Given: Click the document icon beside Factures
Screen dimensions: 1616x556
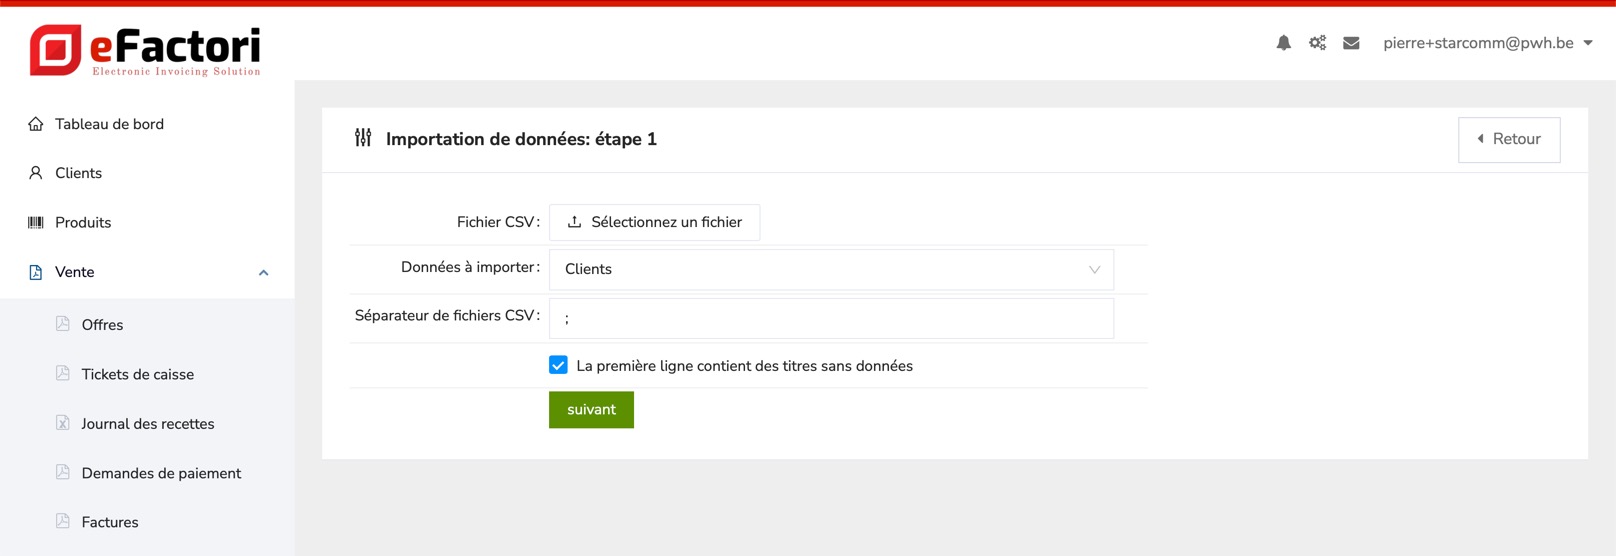Looking at the screenshot, I should tap(63, 521).
